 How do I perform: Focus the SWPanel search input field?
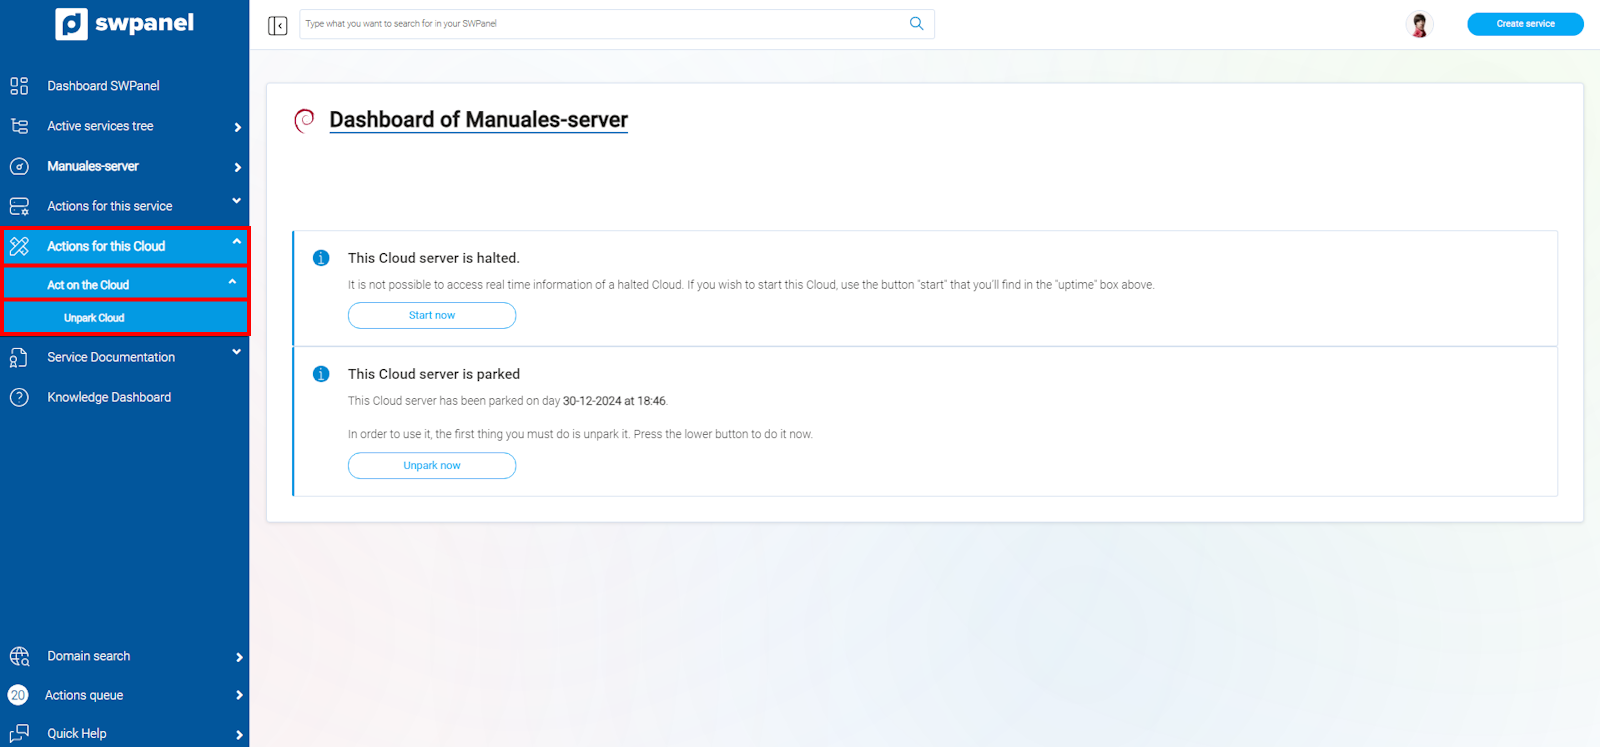pos(600,24)
